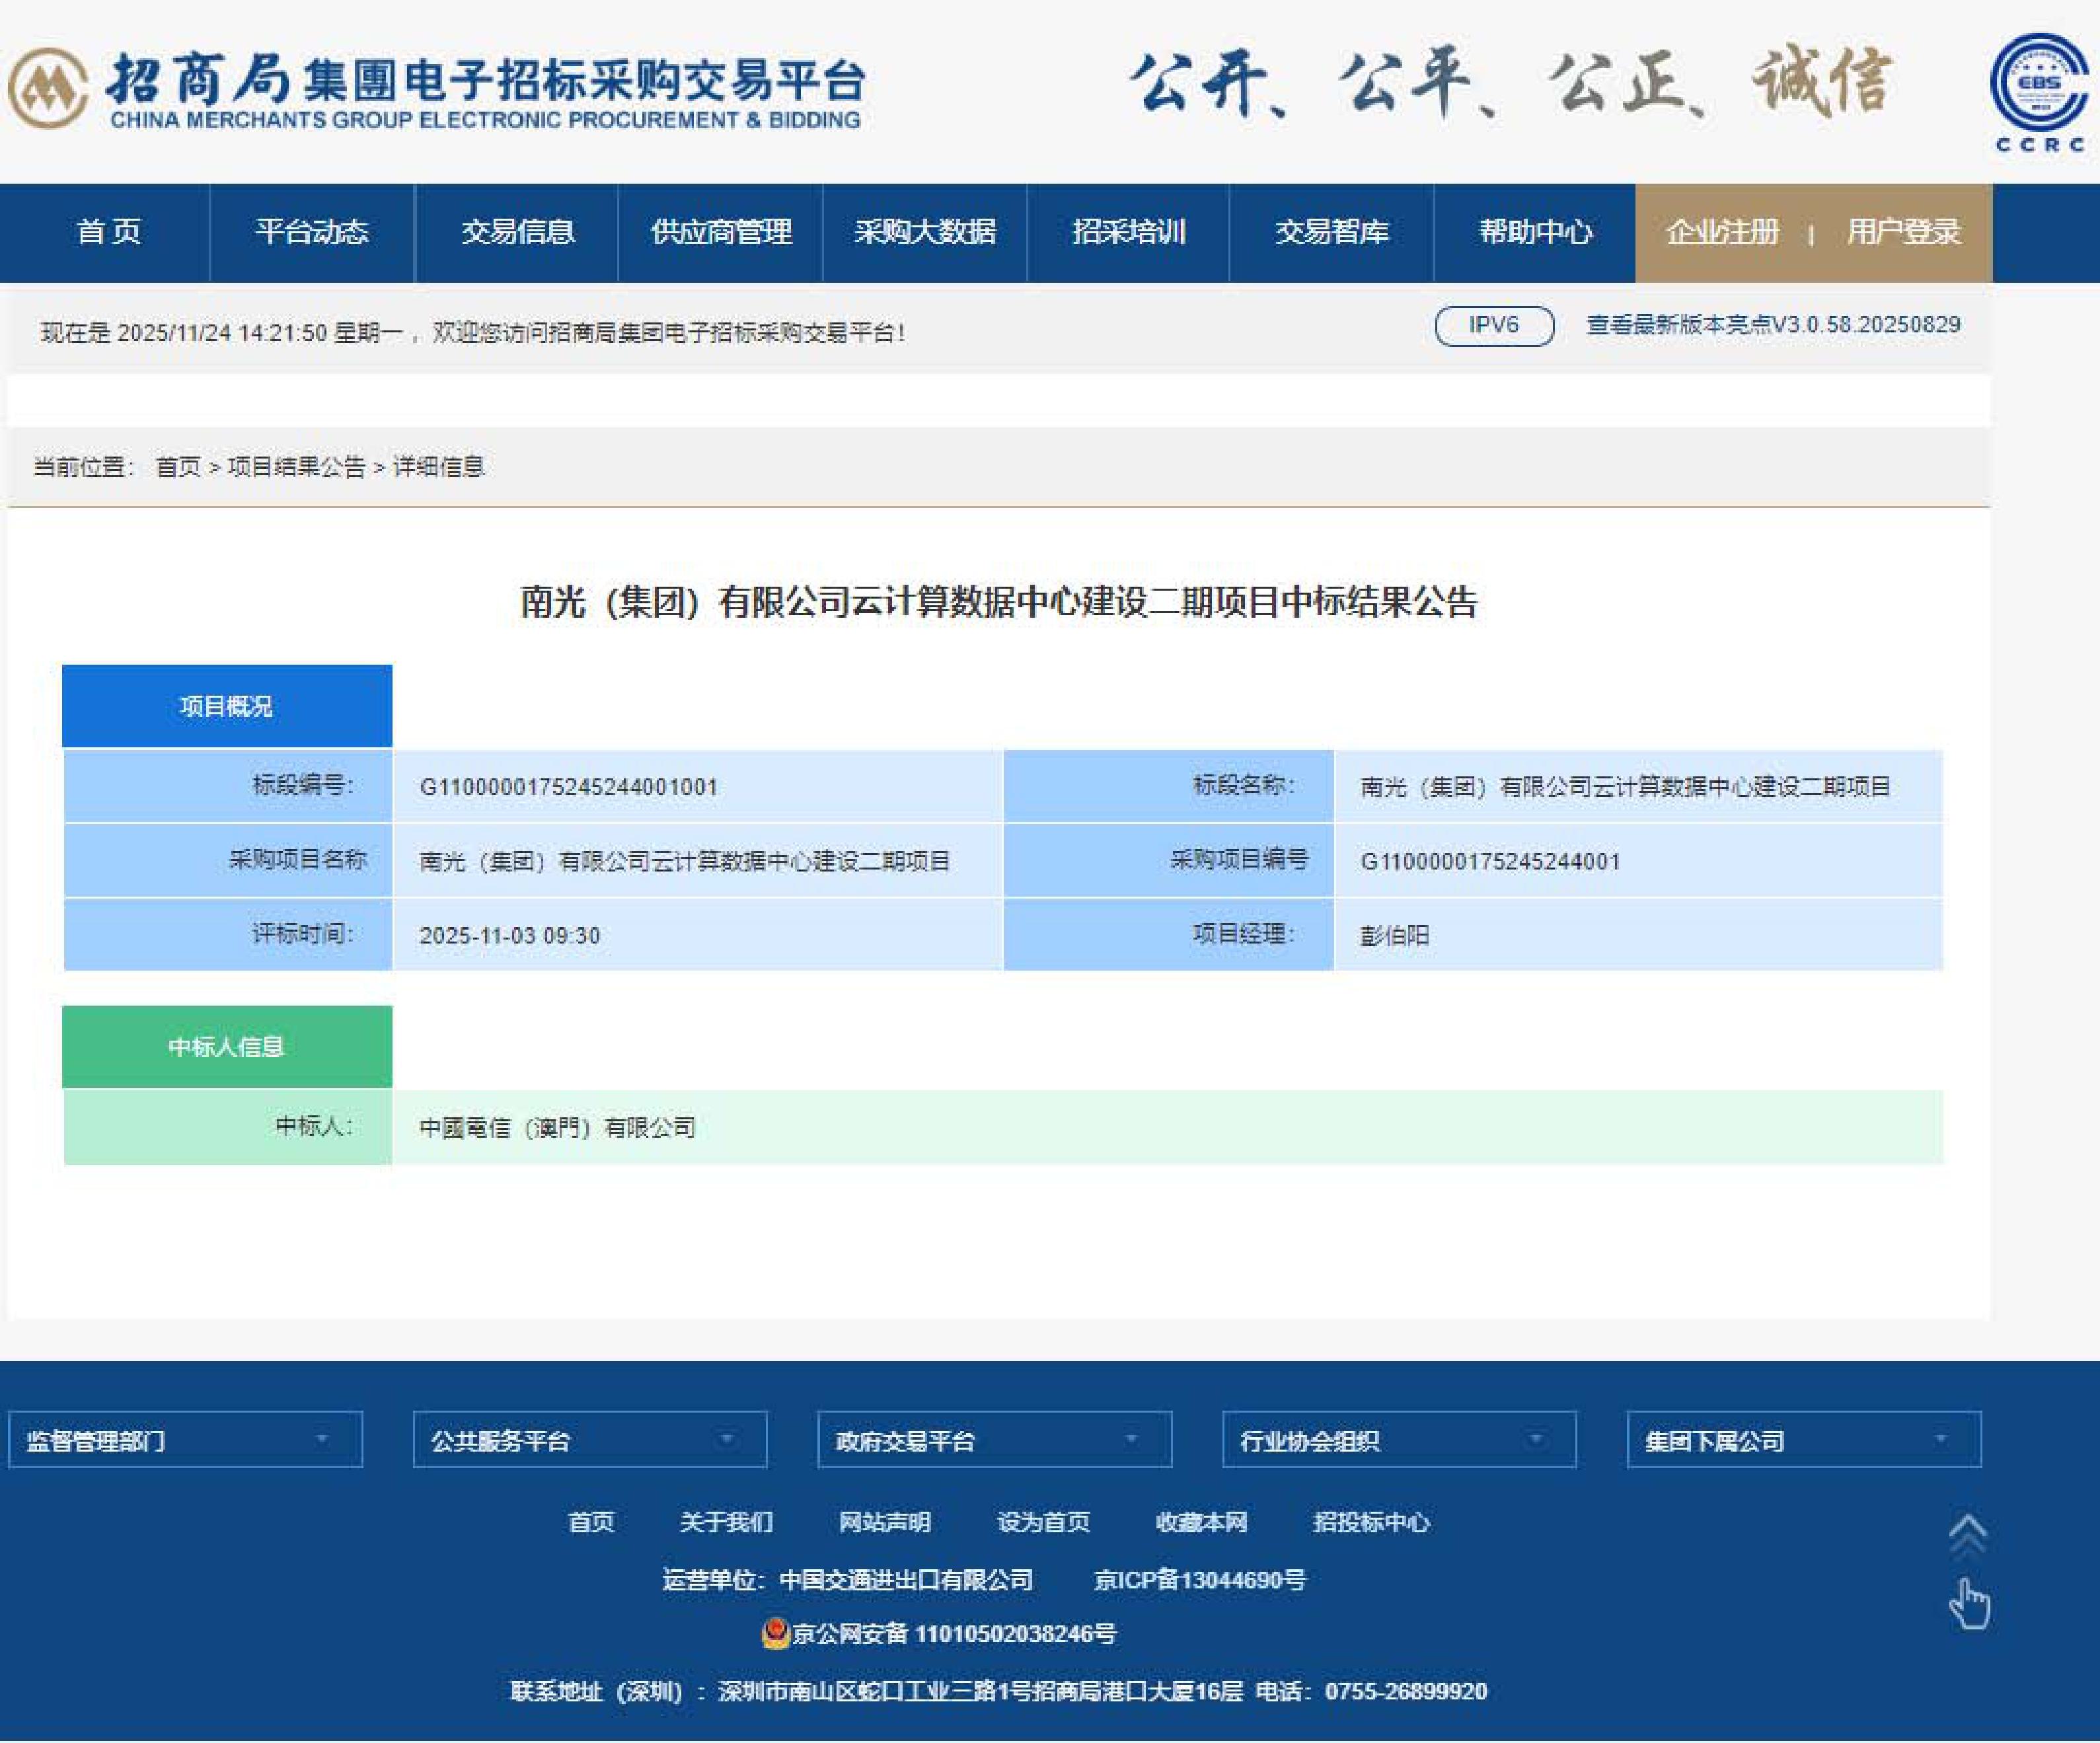2100x1743 pixels.
Task: Click the China Merchants Group logo icon
Action: [47, 88]
